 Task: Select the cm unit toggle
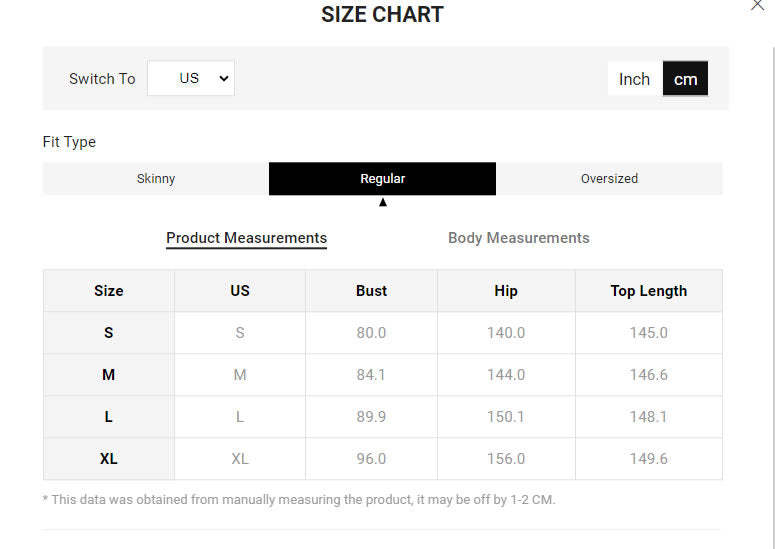(x=685, y=79)
